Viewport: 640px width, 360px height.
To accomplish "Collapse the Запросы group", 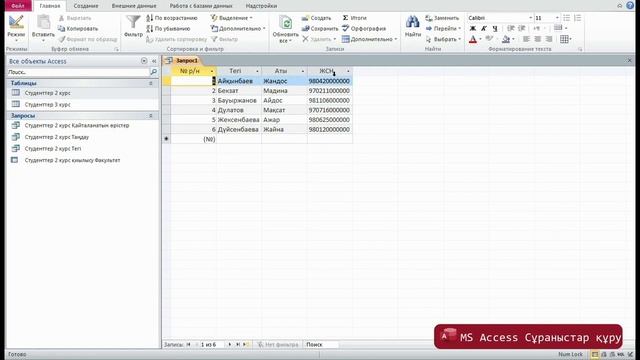I will tap(151, 116).
